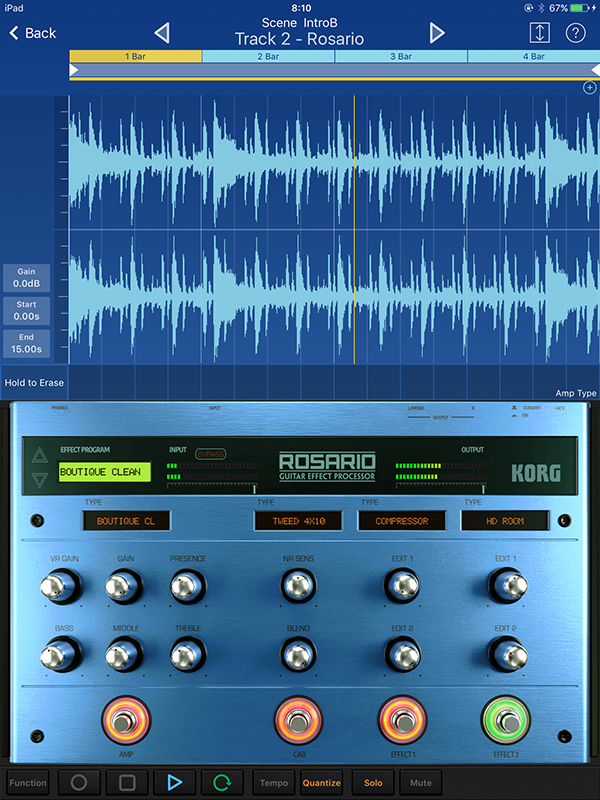600x800 pixels.
Task: Start recording with the circle button
Action: coord(79,783)
